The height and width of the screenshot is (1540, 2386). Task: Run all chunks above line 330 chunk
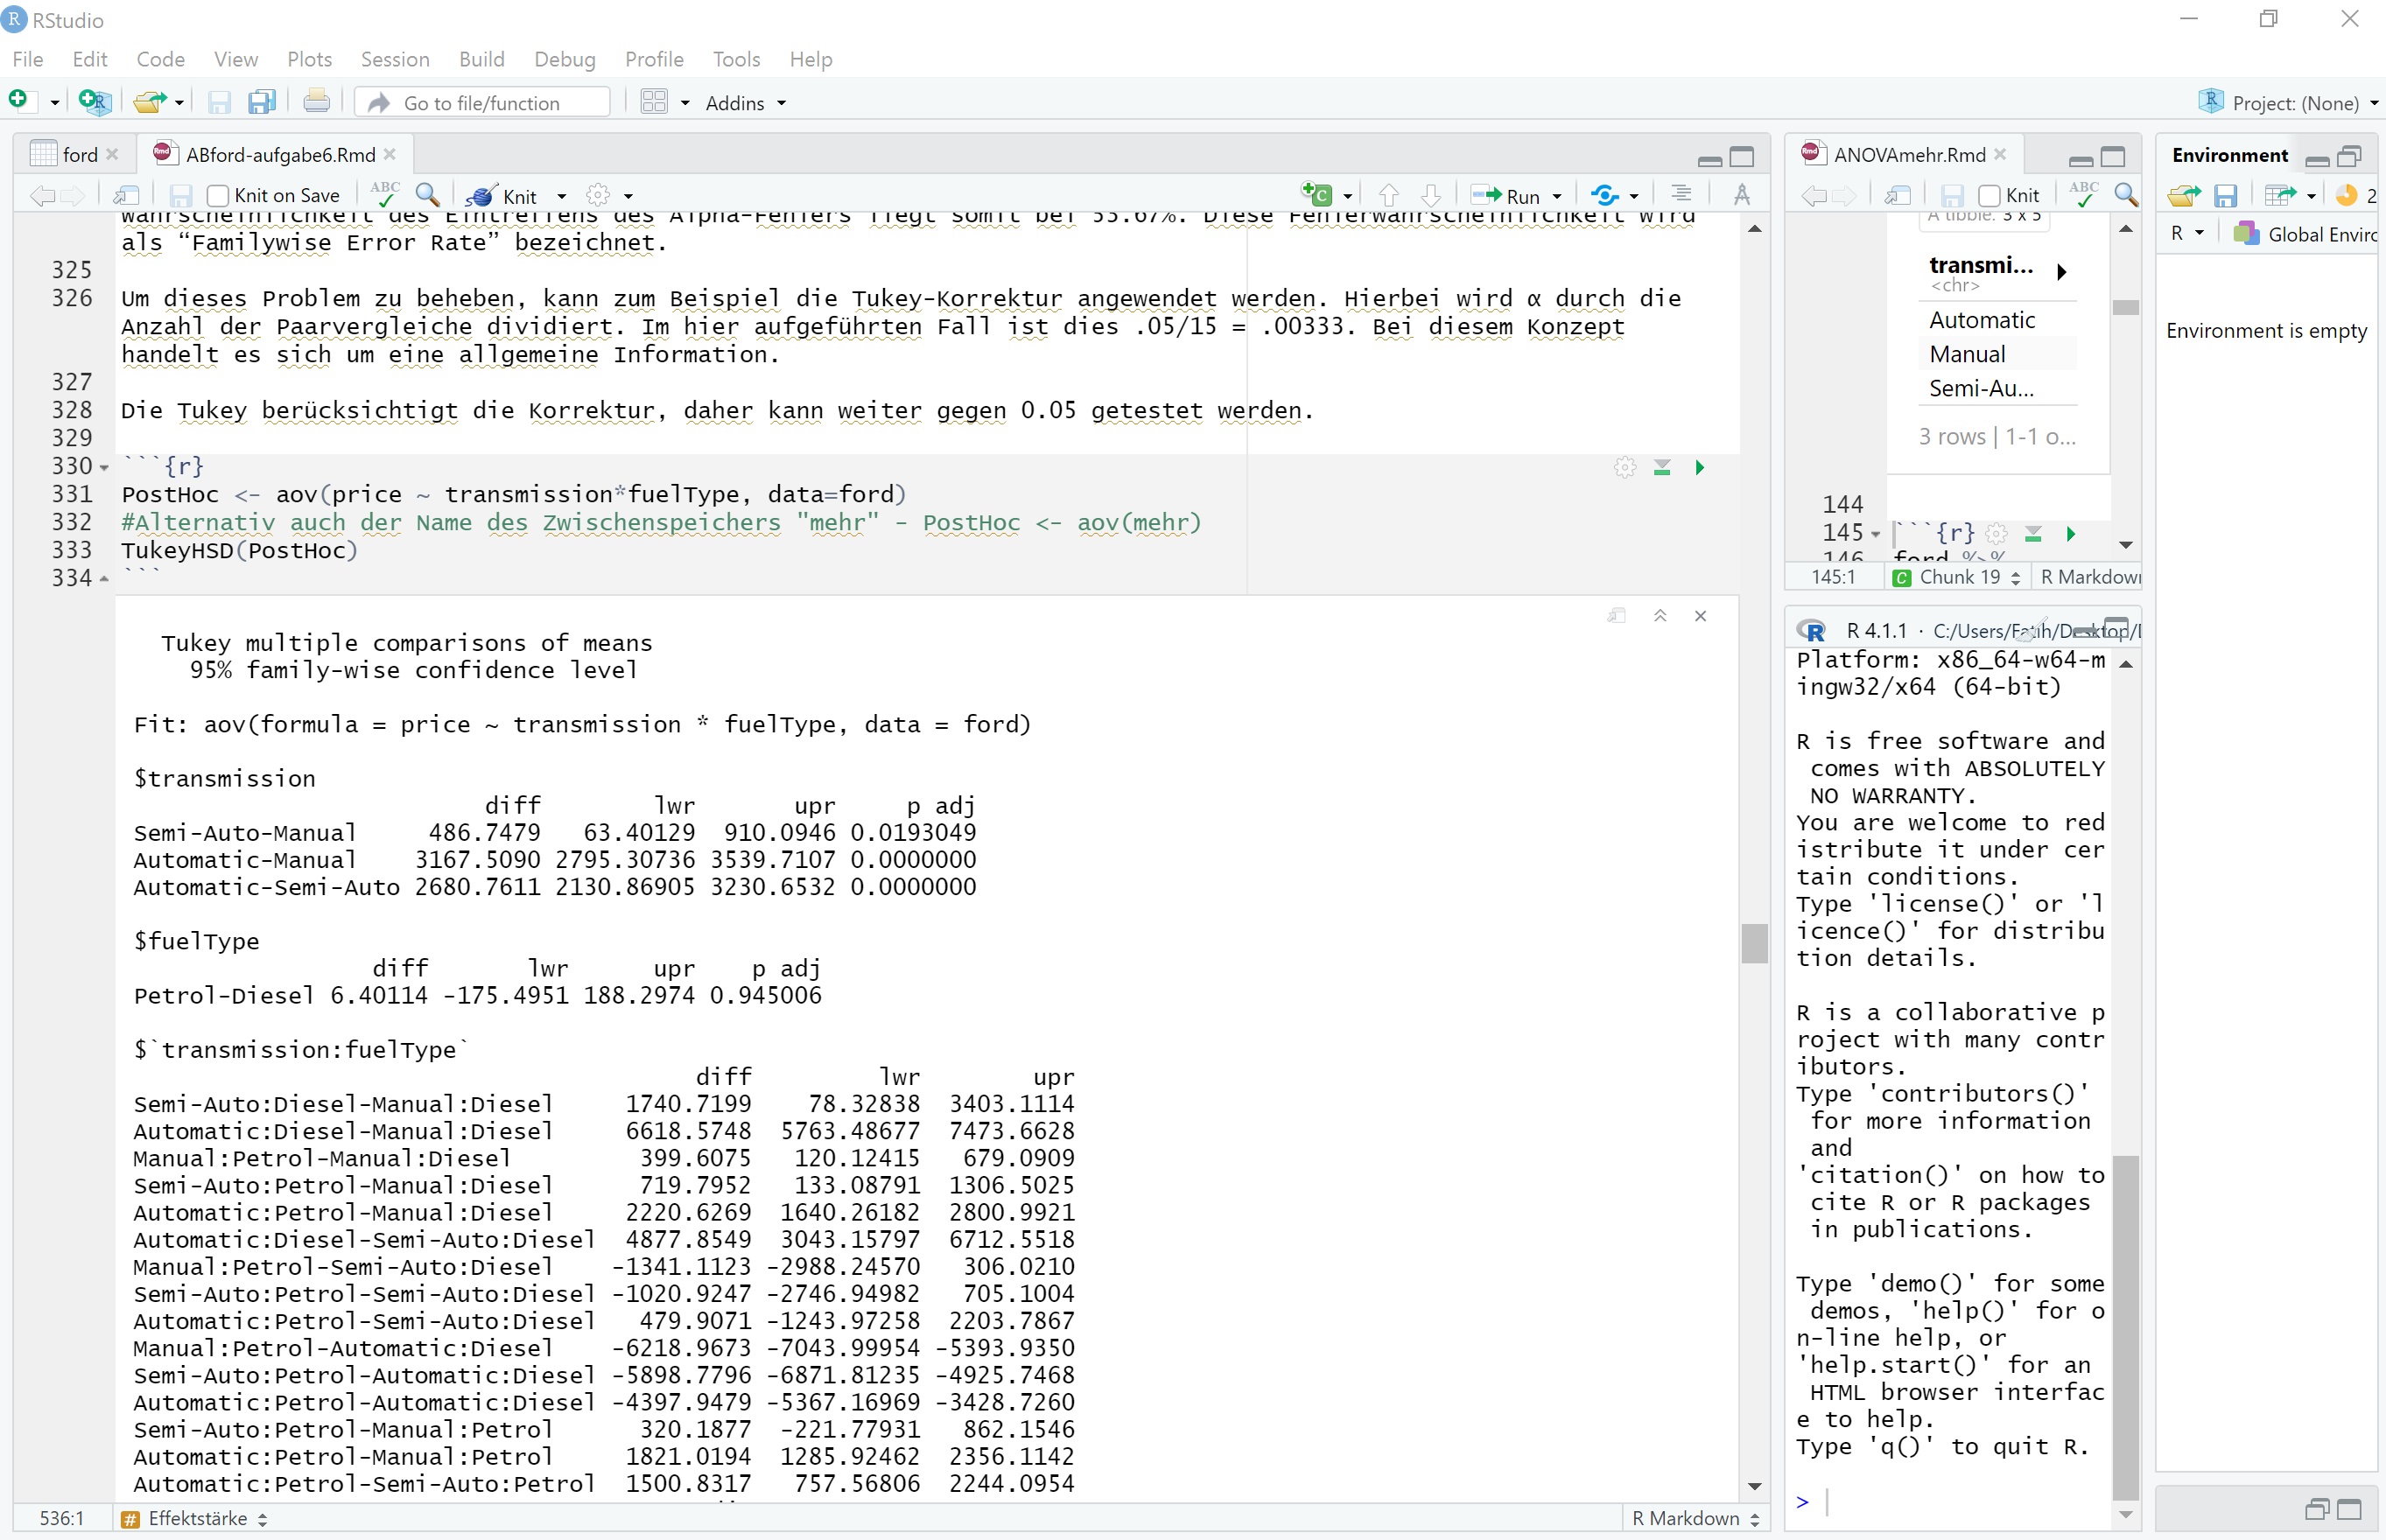click(x=1662, y=468)
